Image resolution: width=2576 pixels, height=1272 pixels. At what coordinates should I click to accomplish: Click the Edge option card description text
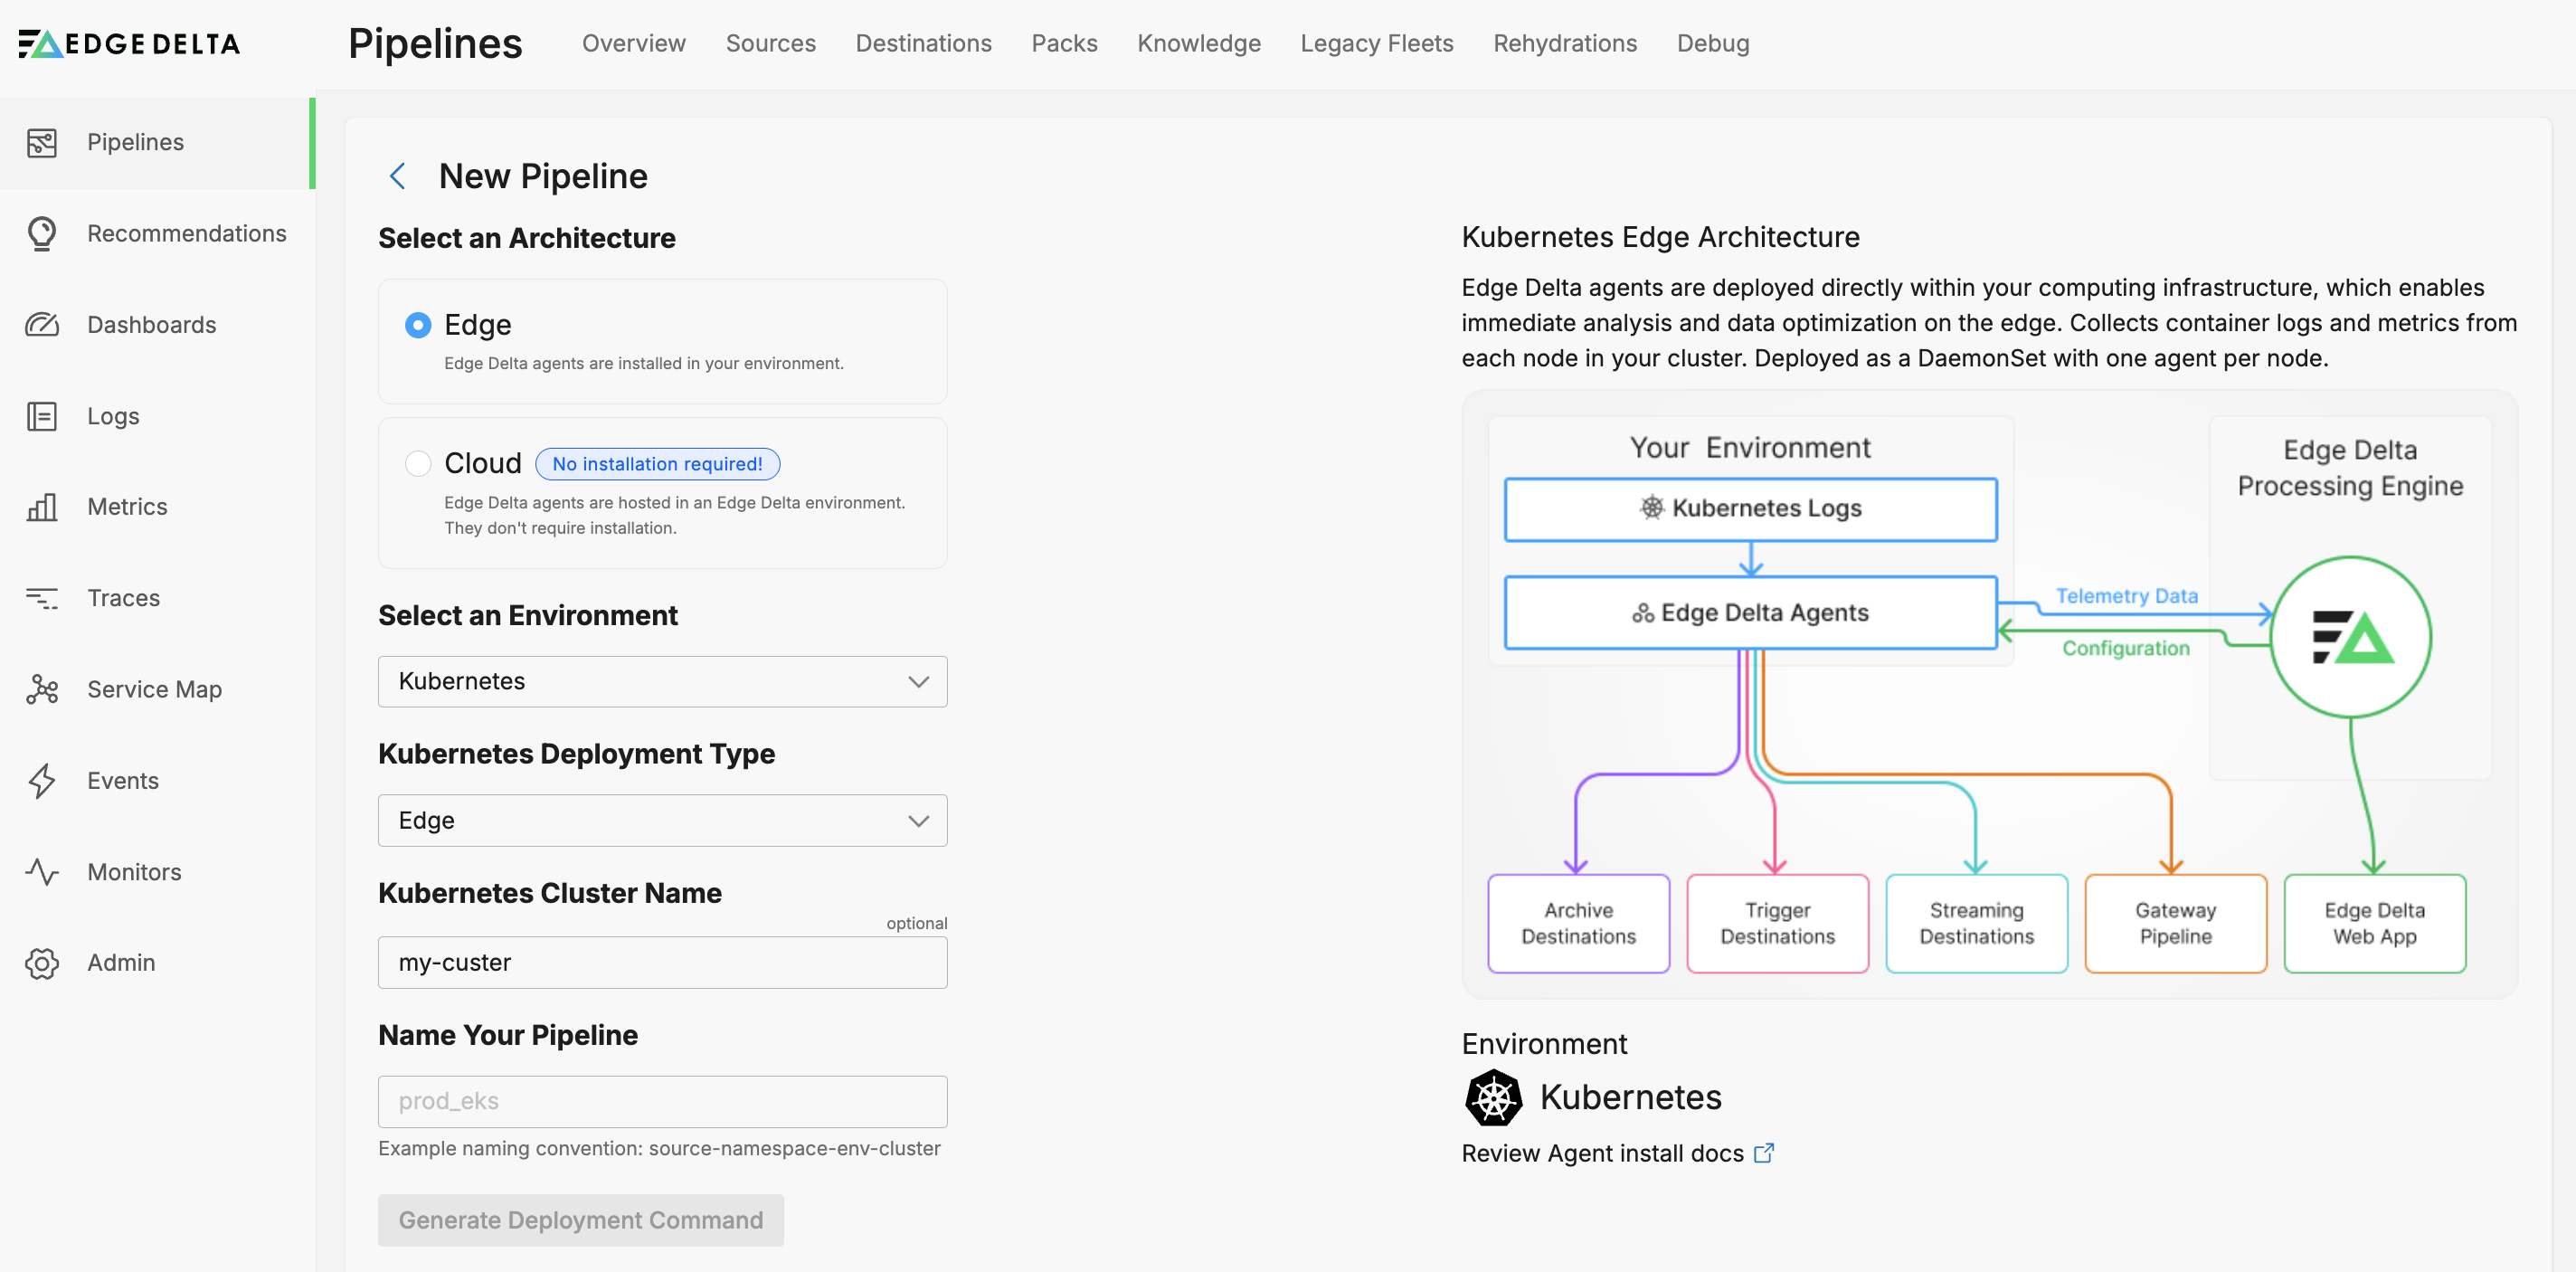pos(643,363)
